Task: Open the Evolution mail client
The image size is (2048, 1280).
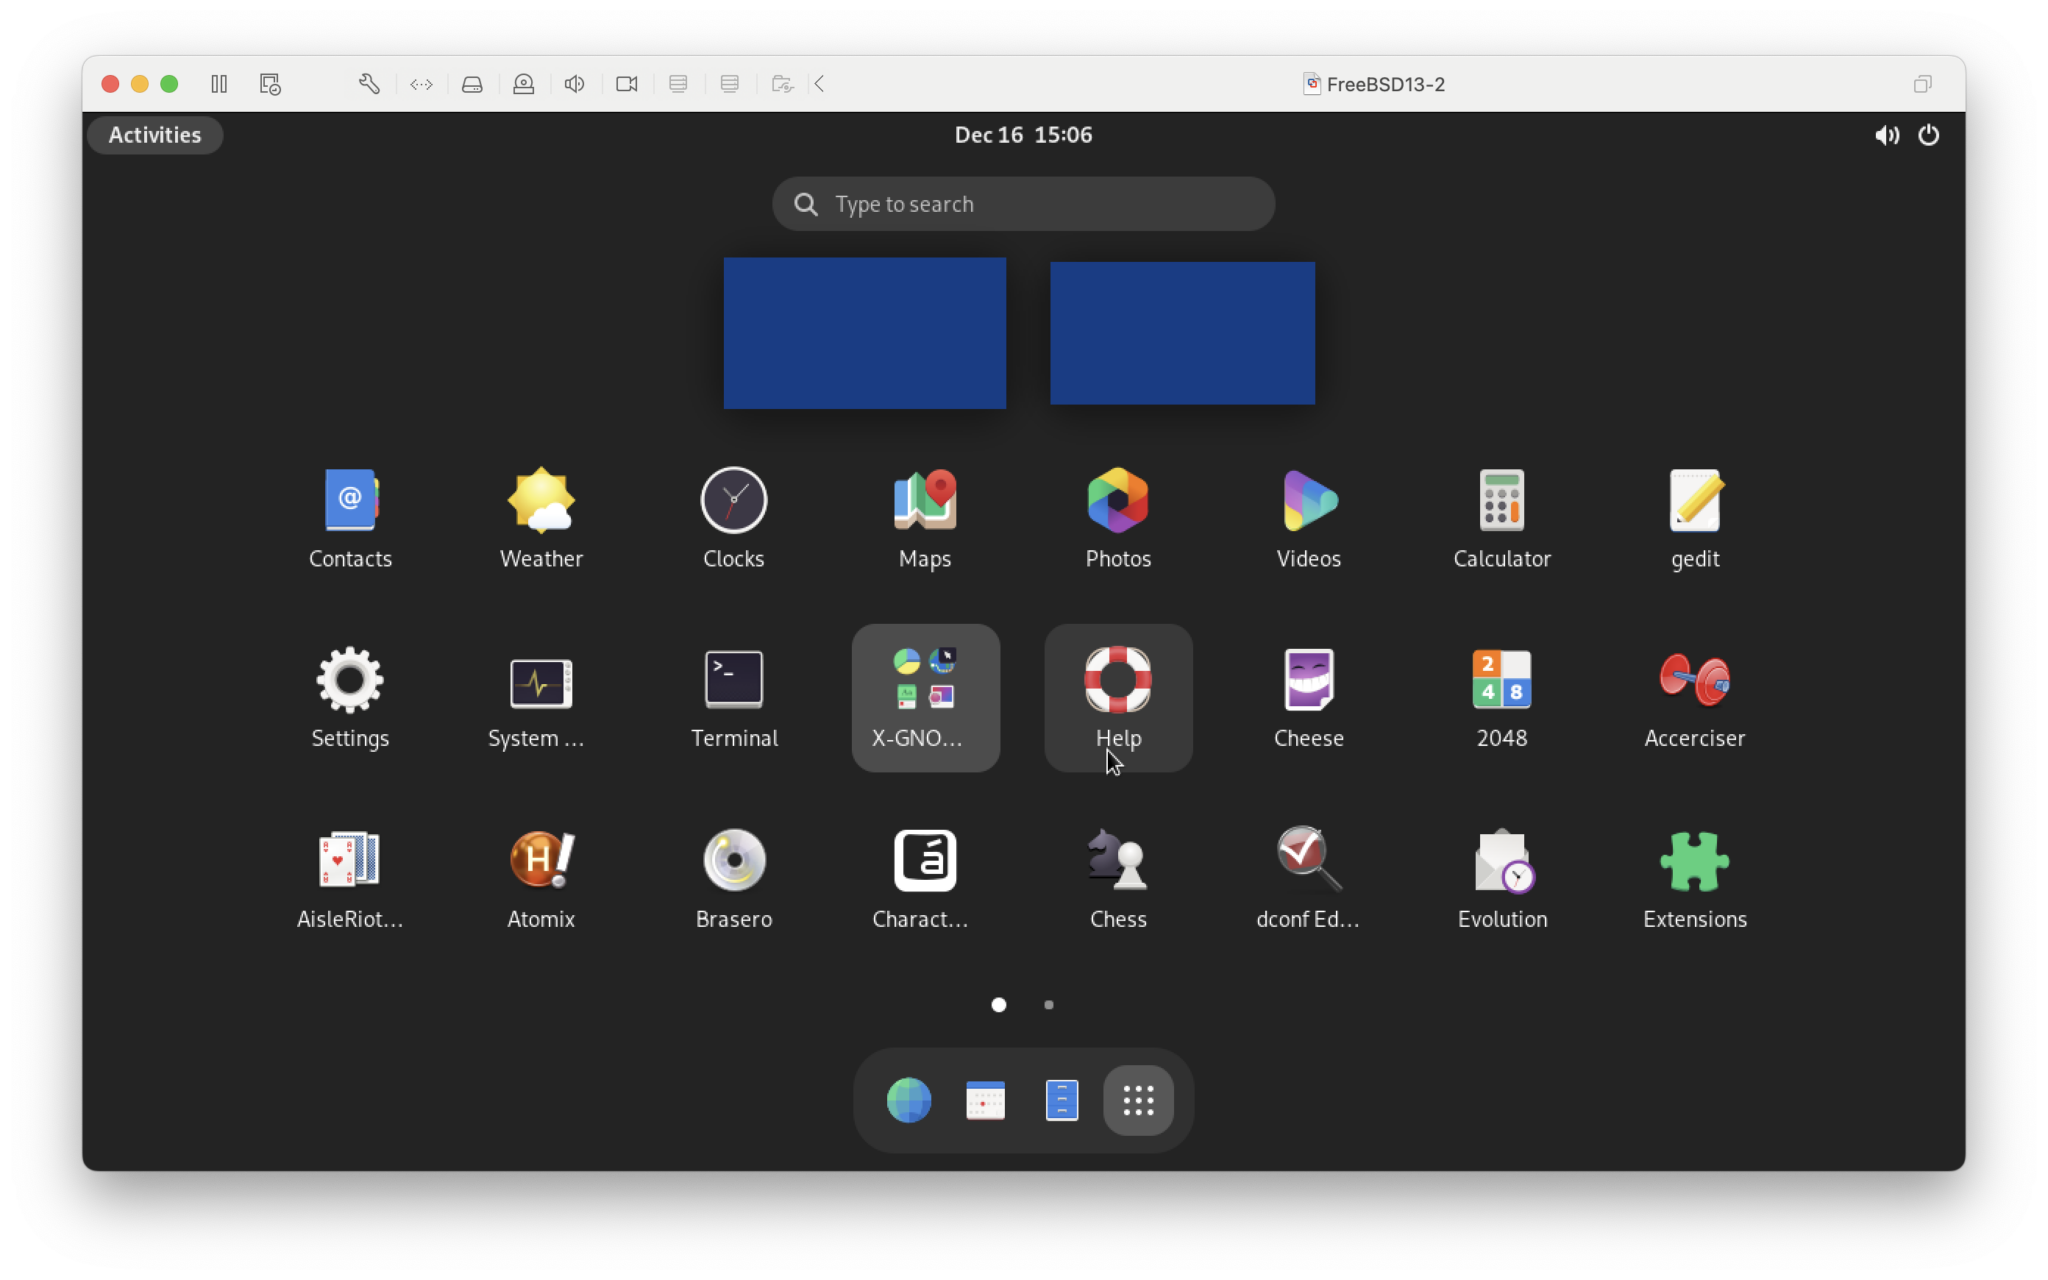Action: point(1501,860)
